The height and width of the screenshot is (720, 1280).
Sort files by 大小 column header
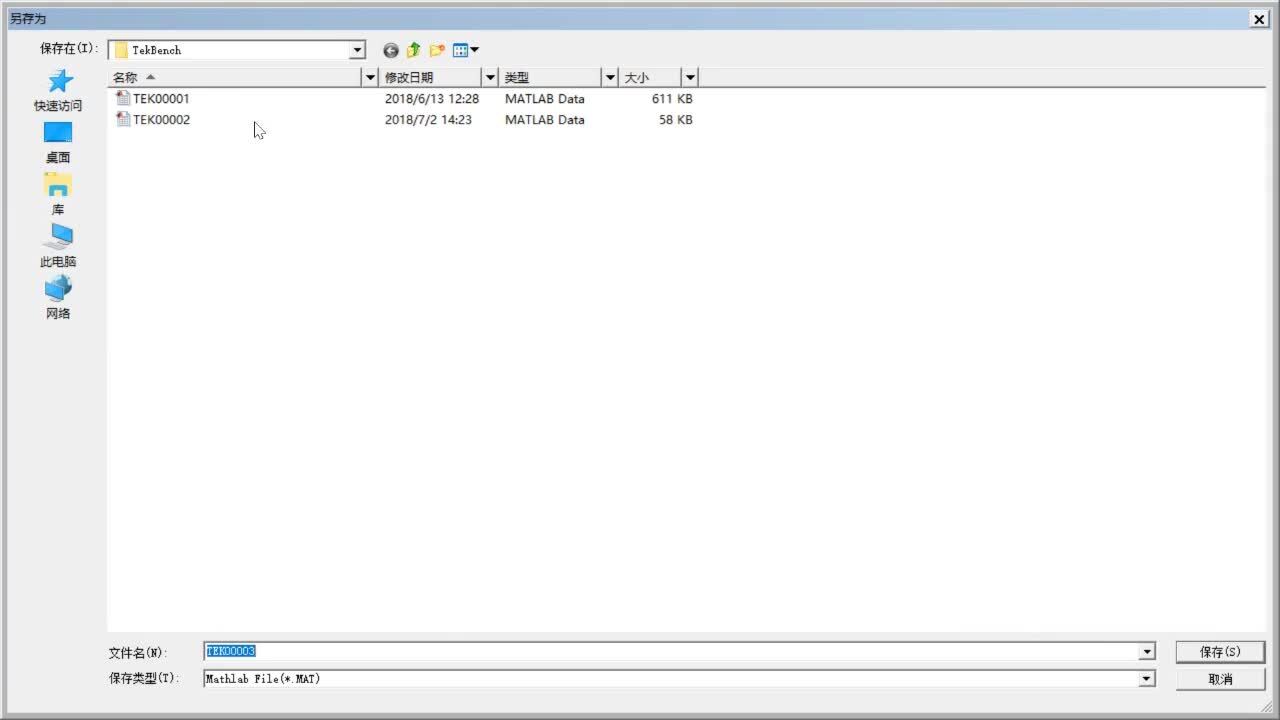pyautogui.click(x=648, y=78)
